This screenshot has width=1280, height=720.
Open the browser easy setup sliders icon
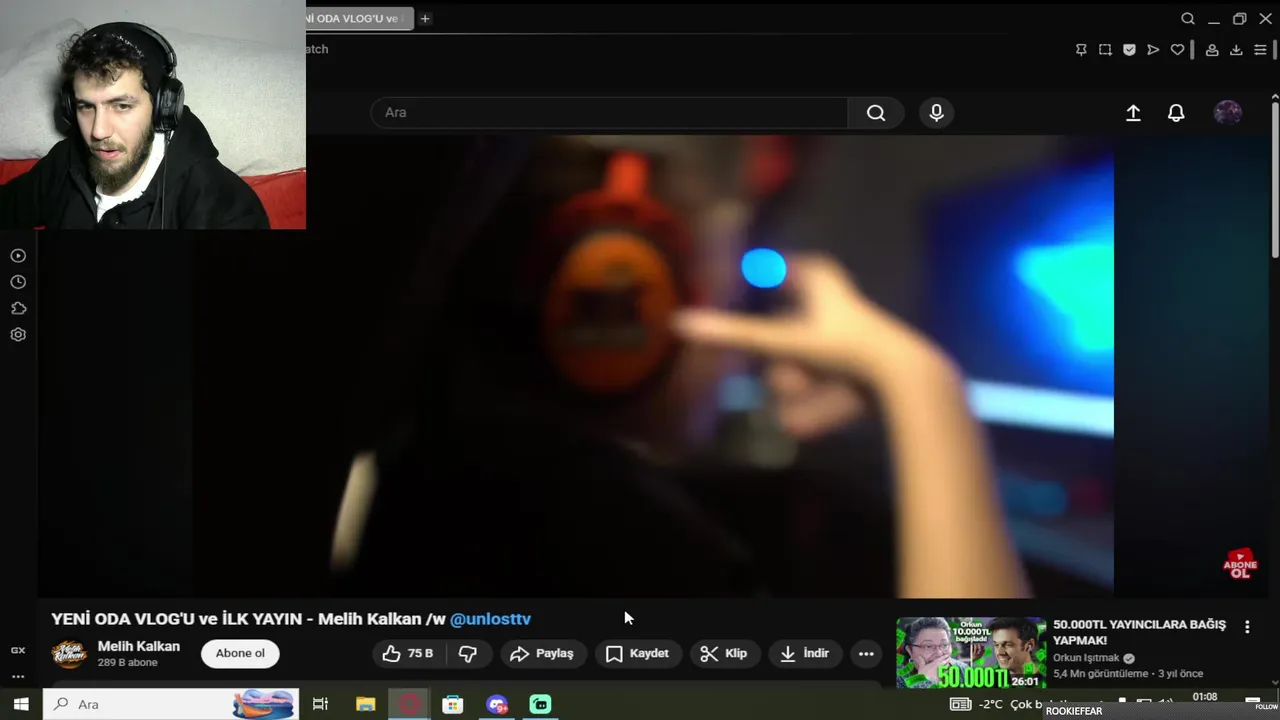[1260, 50]
